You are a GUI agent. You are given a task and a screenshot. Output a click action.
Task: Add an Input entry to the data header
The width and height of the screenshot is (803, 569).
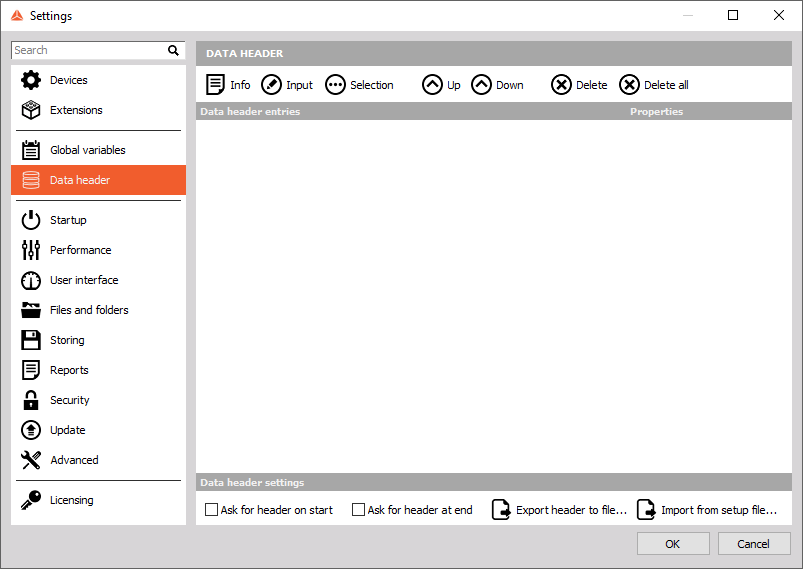(287, 85)
